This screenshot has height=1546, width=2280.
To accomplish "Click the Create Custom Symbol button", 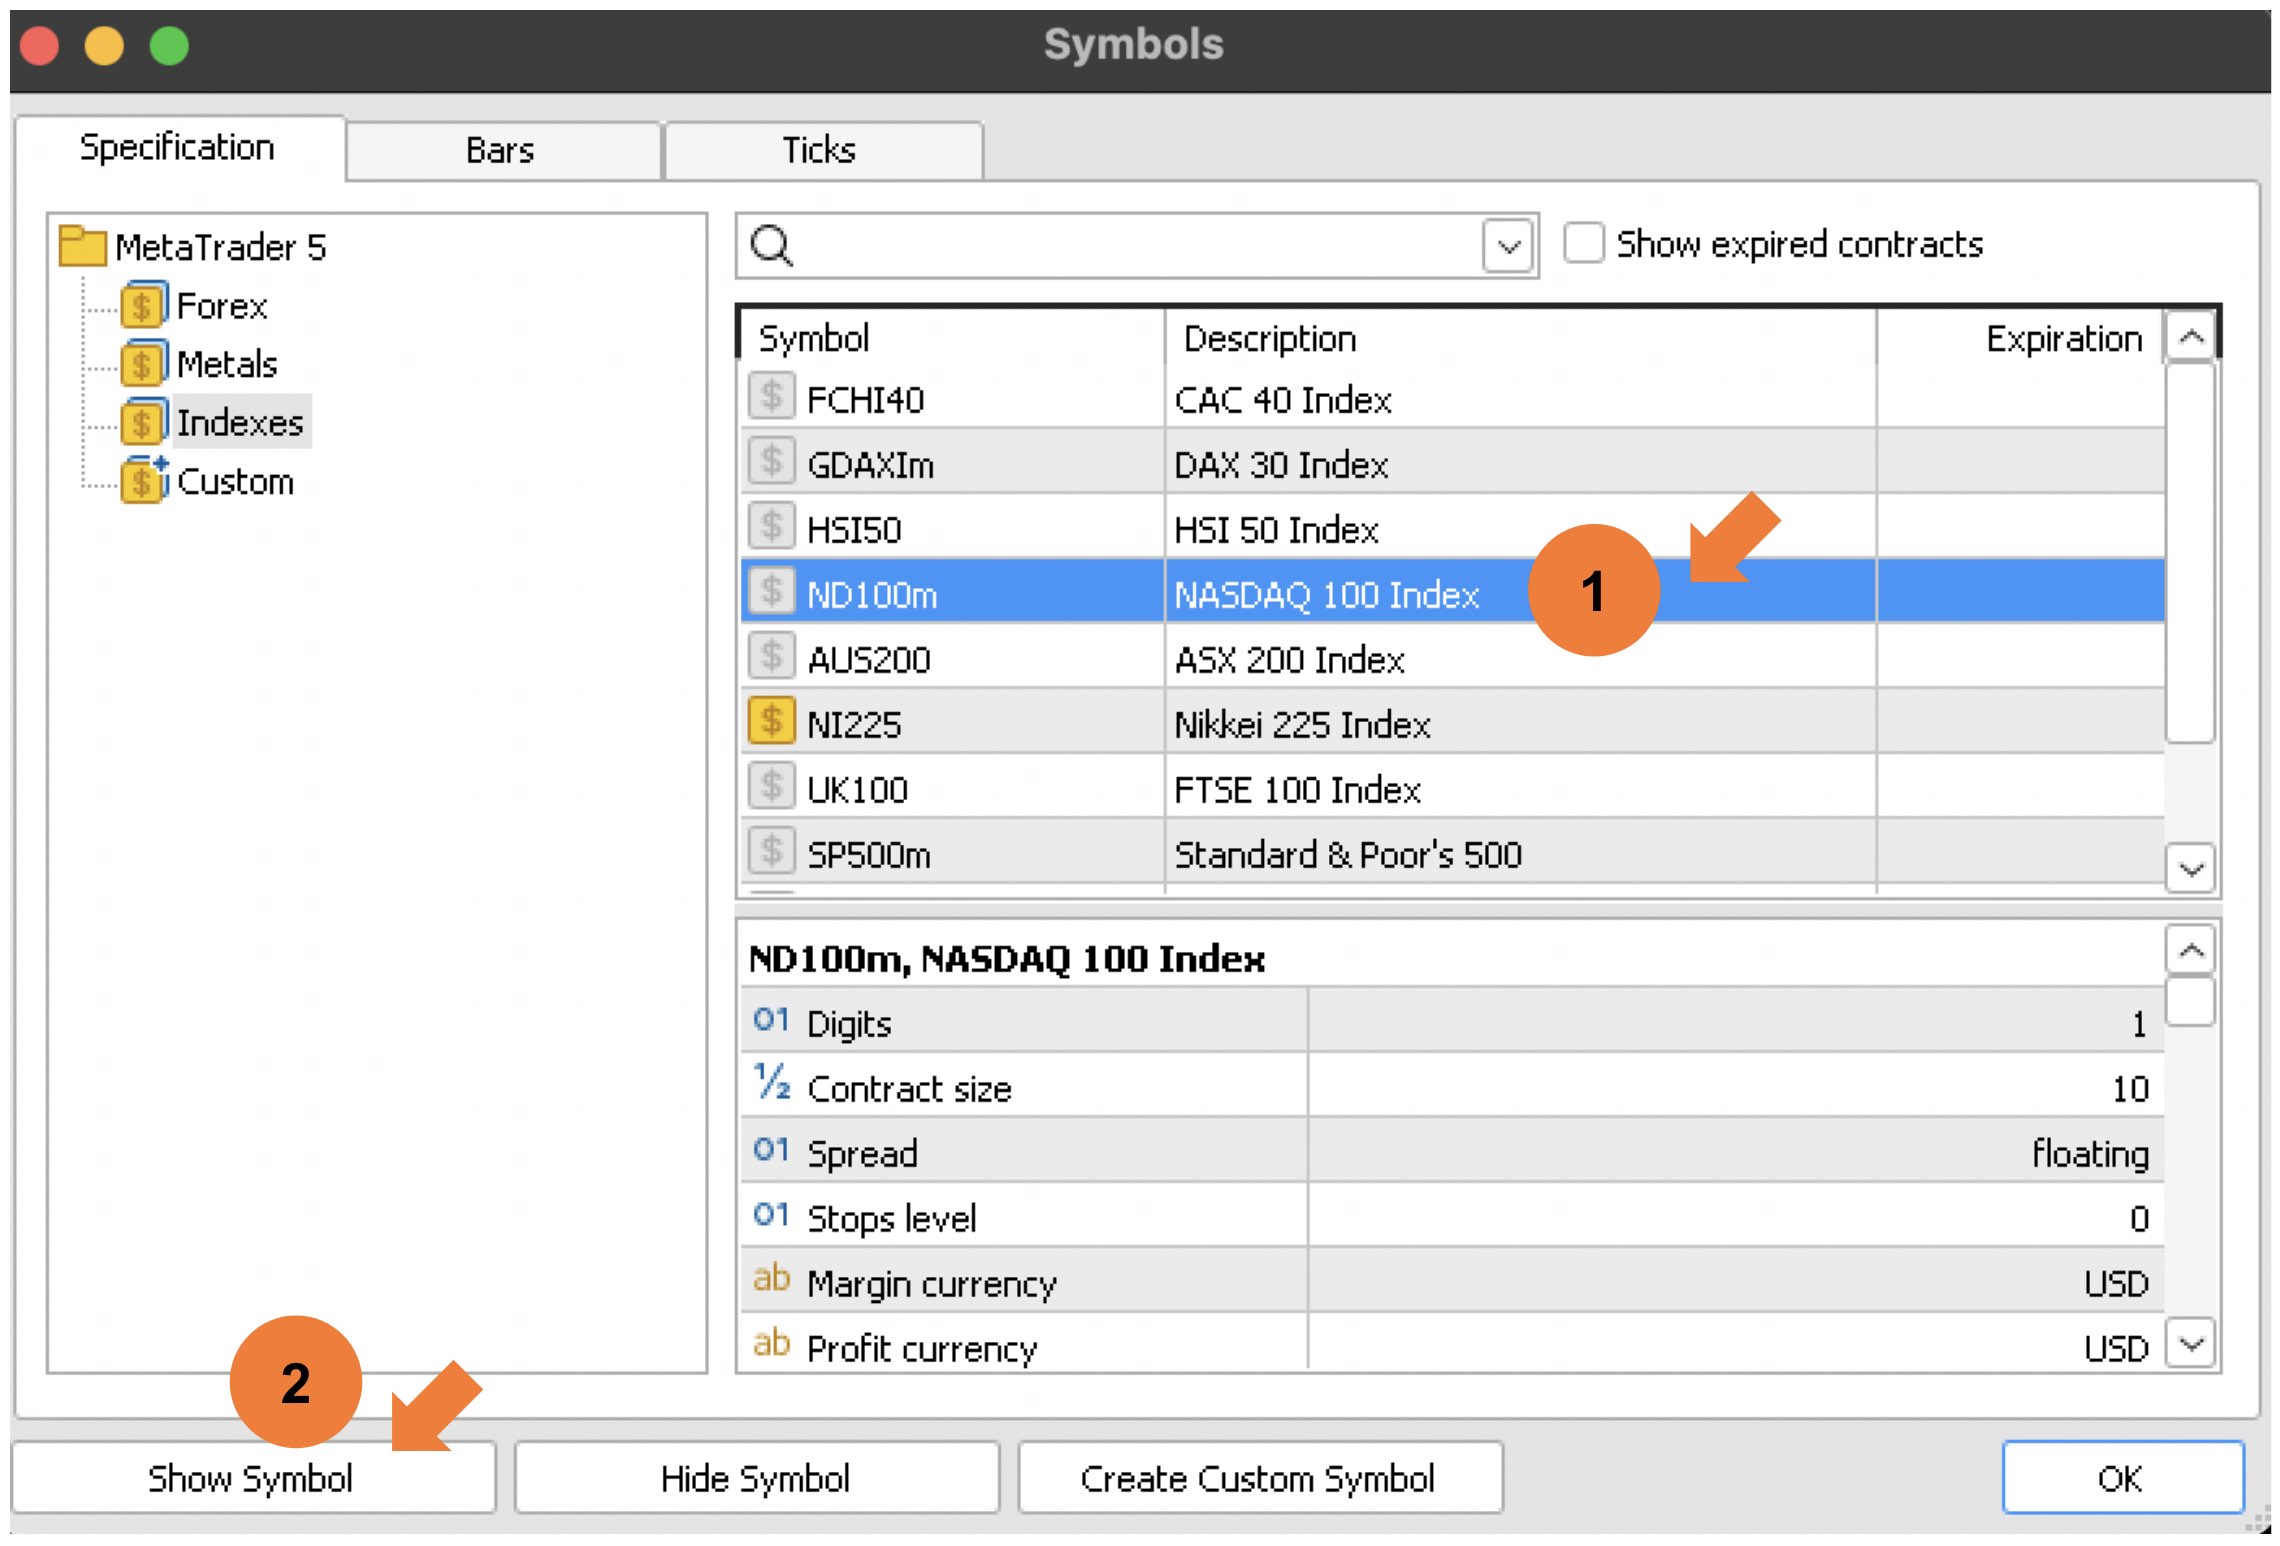I will tap(1259, 1478).
